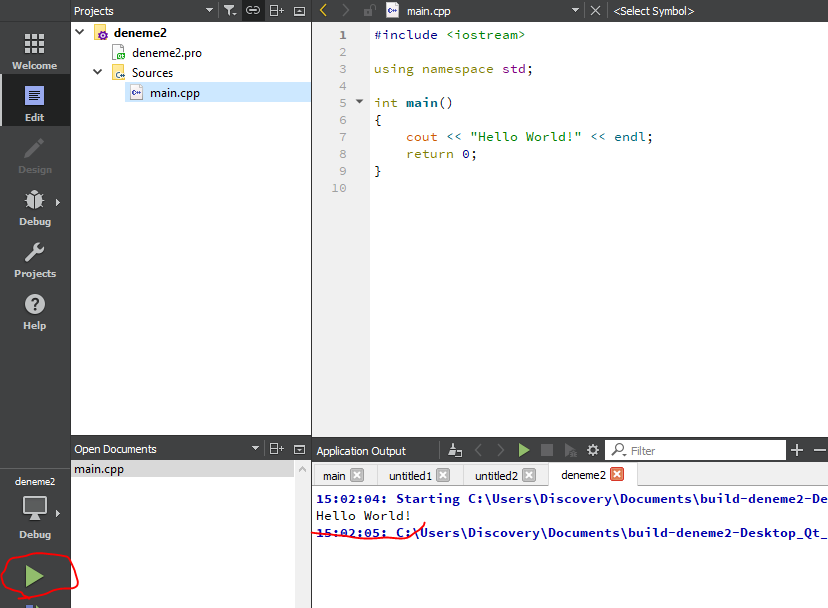This screenshot has height=608, width=828.
Task: Switch to Edit mode
Action: tap(34, 102)
